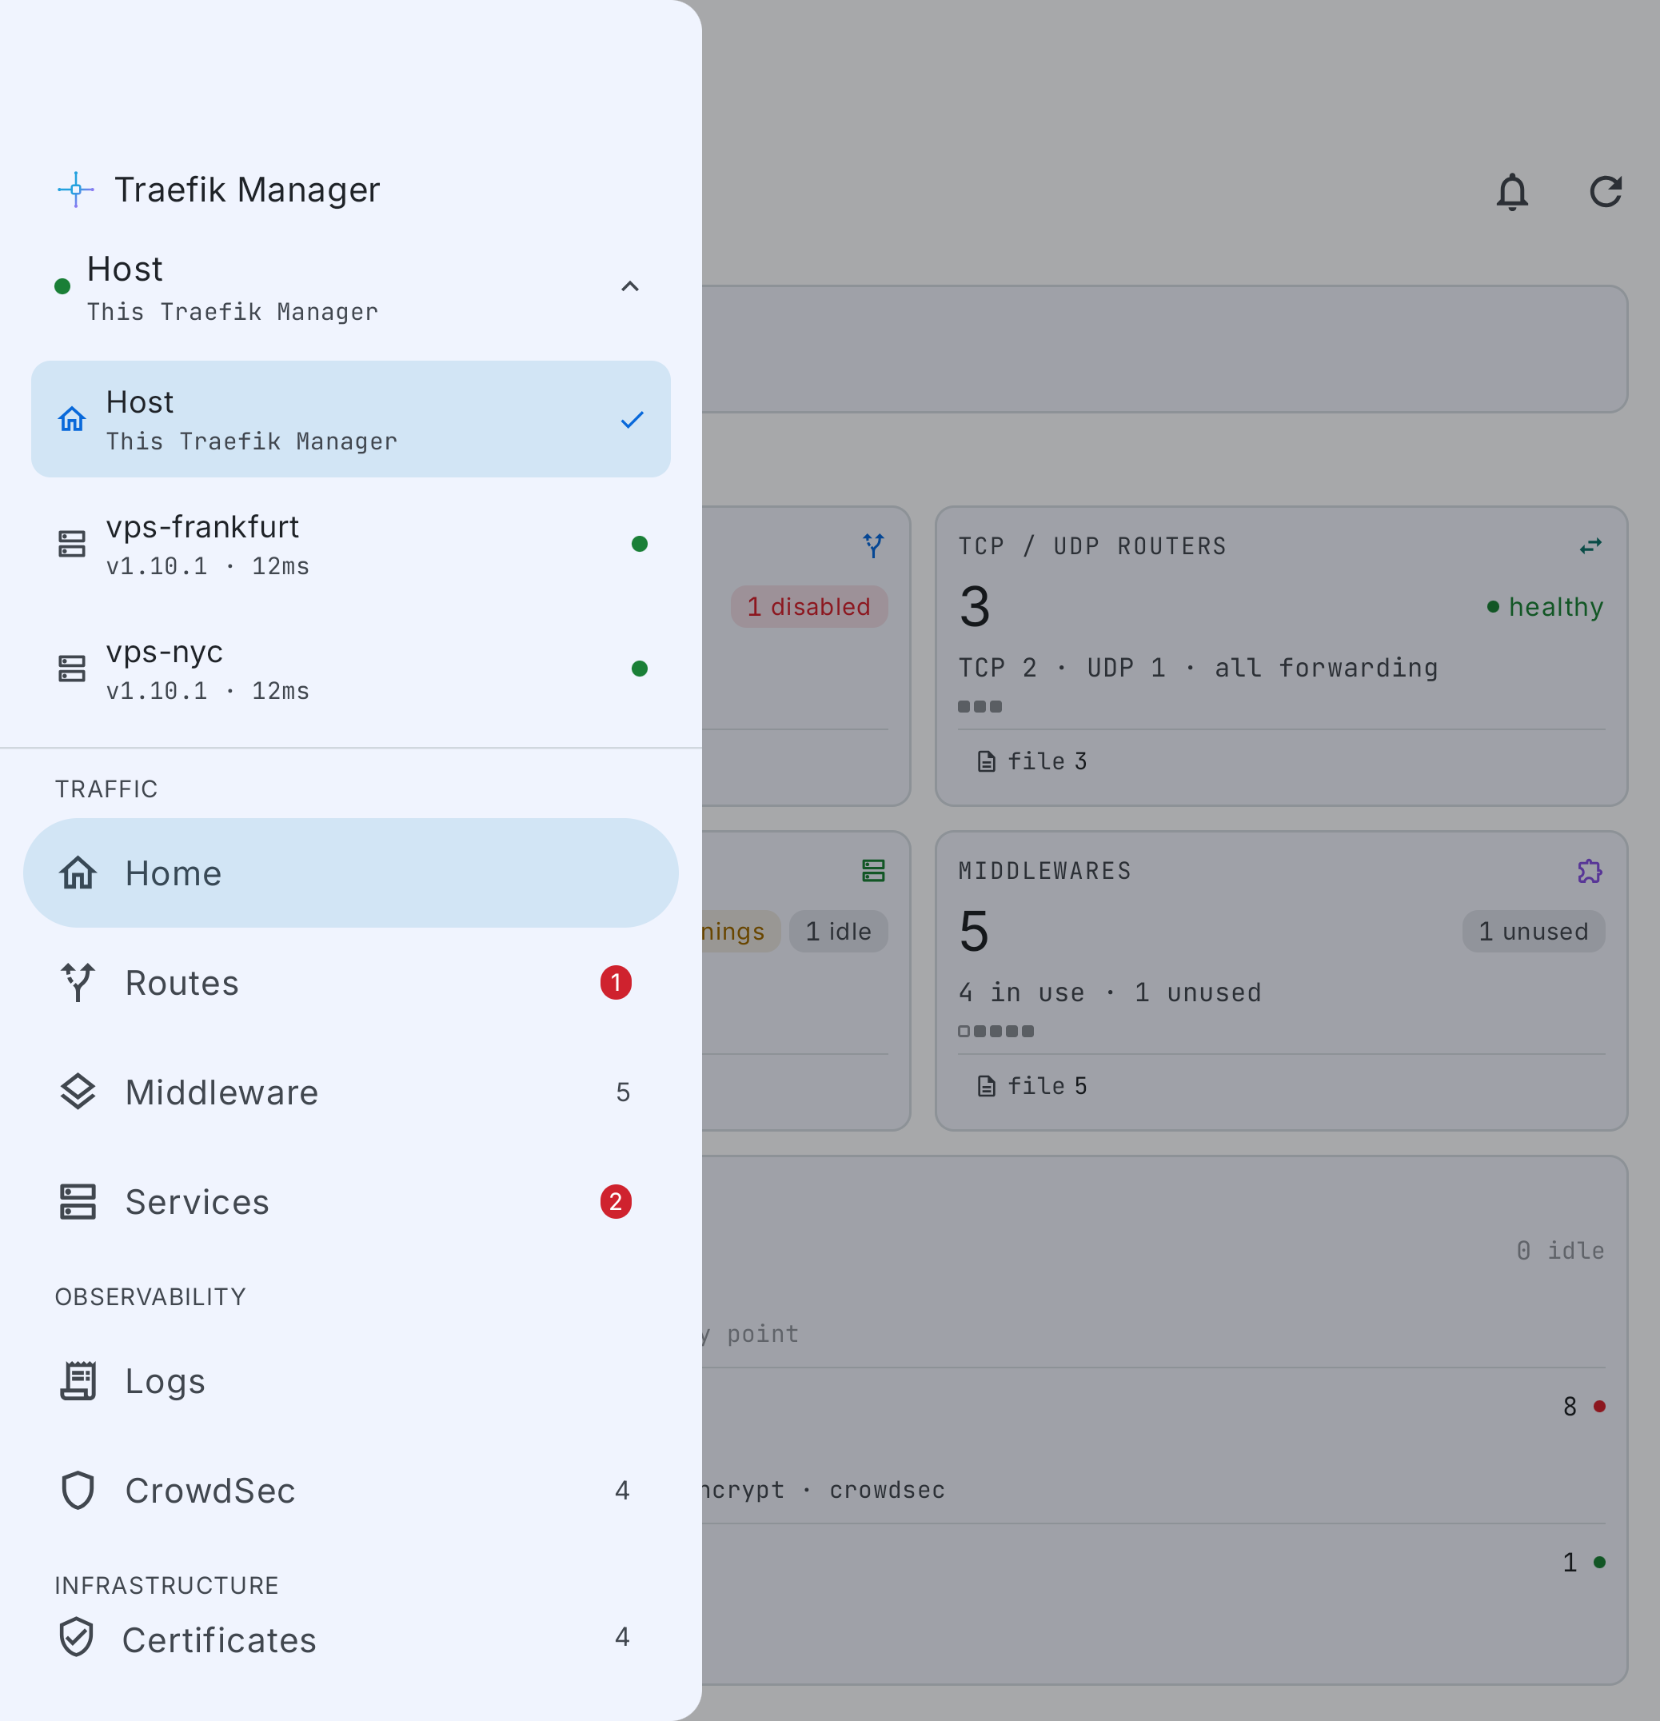Click the TRAFFIC section heading
Image resolution: width=1660 pixels, height=1721 pixels.
coord(106,789)
